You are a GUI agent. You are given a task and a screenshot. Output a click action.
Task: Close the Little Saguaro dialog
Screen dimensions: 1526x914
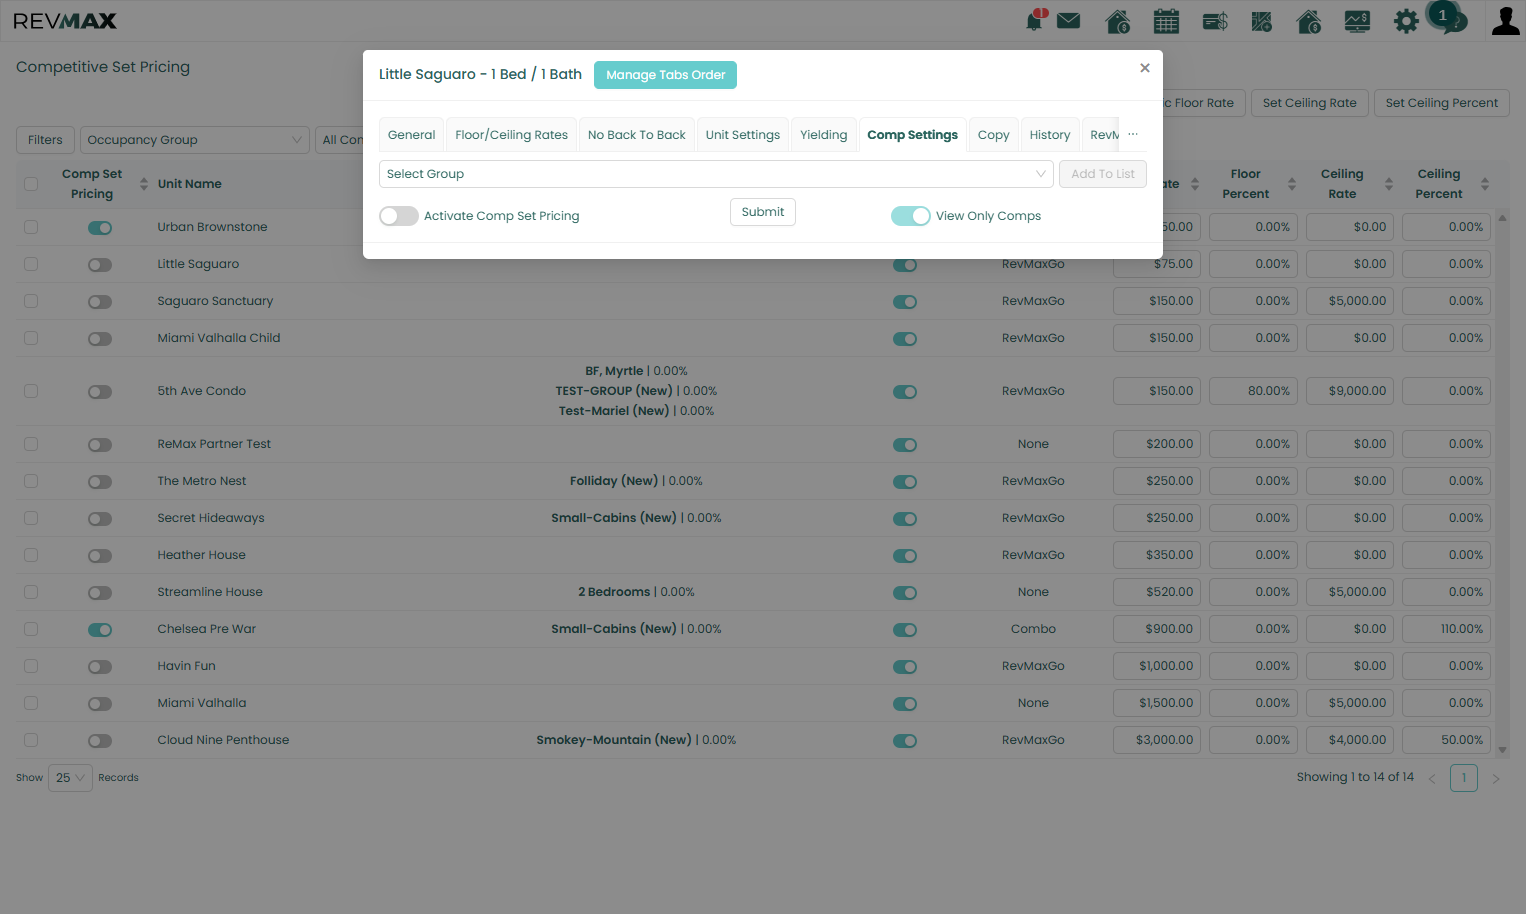point(1145,68)
